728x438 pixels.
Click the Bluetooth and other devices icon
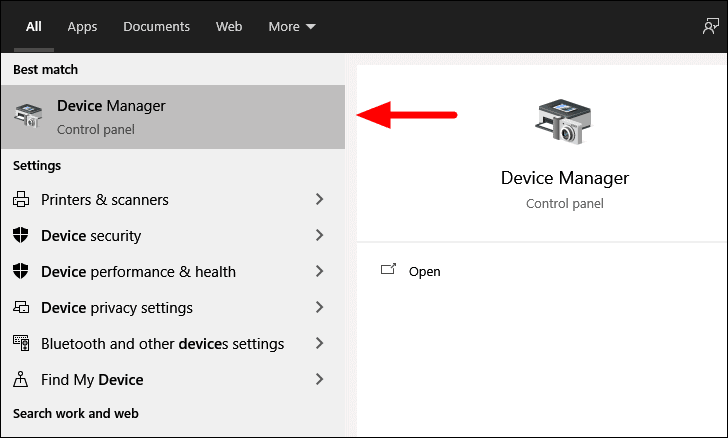pos(21,343)
